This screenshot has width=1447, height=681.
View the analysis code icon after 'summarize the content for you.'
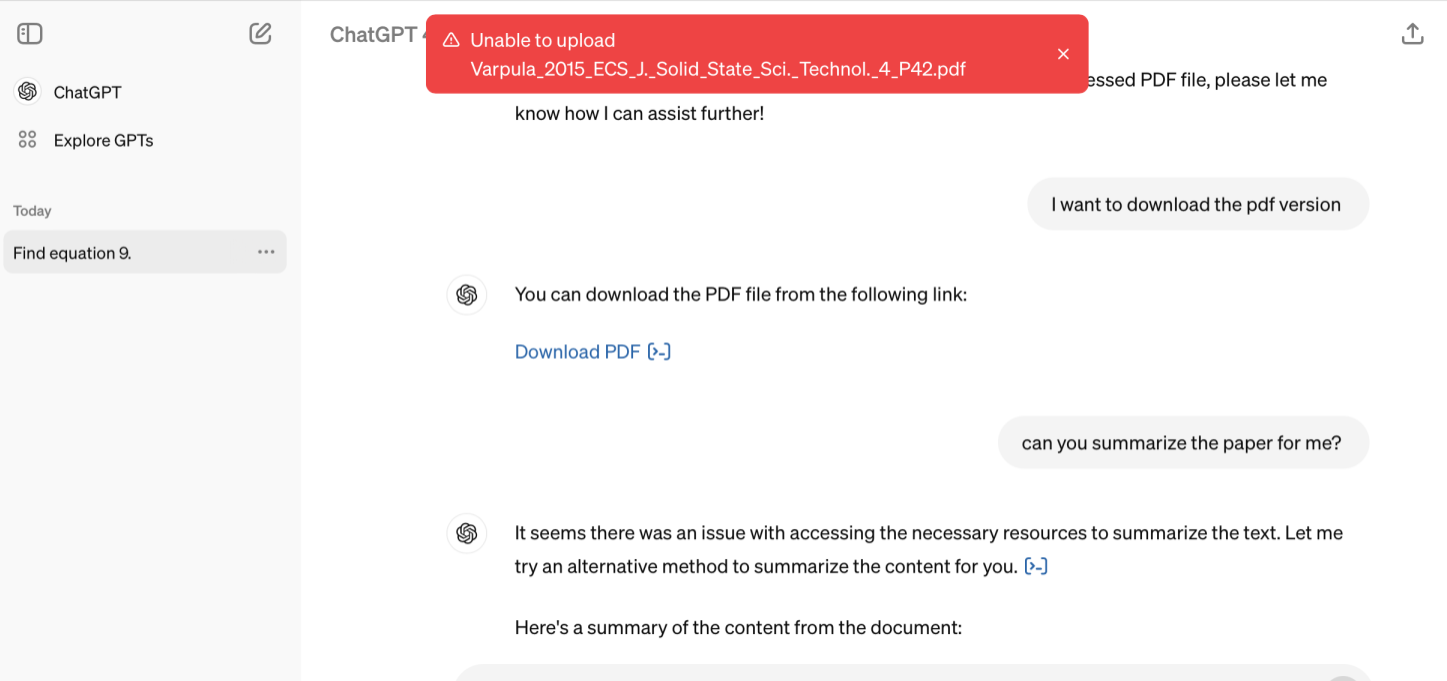point(1036,567)
